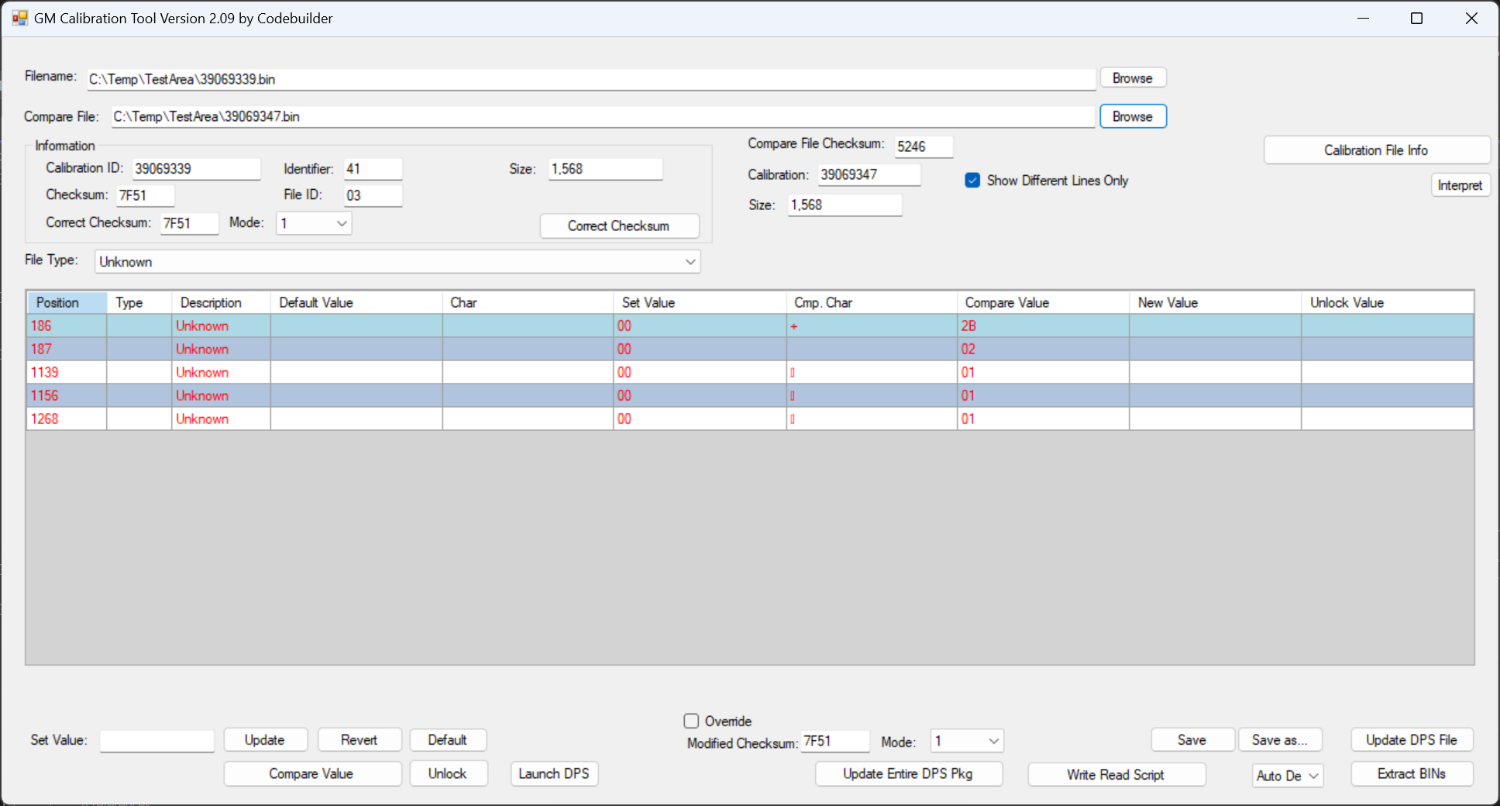Launch DPS from the bottom bar
This screenshot has height=806, width=1500.
(554, 774)
